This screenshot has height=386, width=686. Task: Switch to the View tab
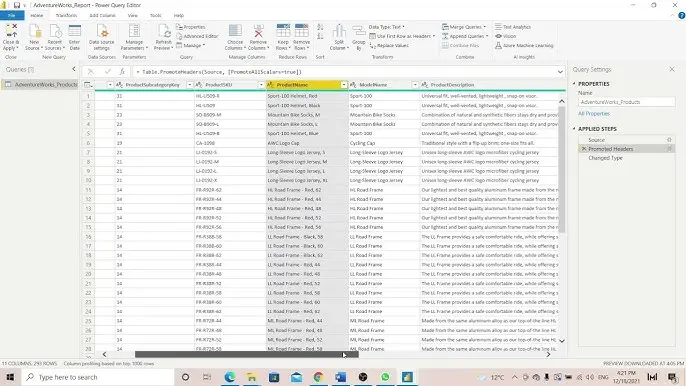click(x=133, y=15)
